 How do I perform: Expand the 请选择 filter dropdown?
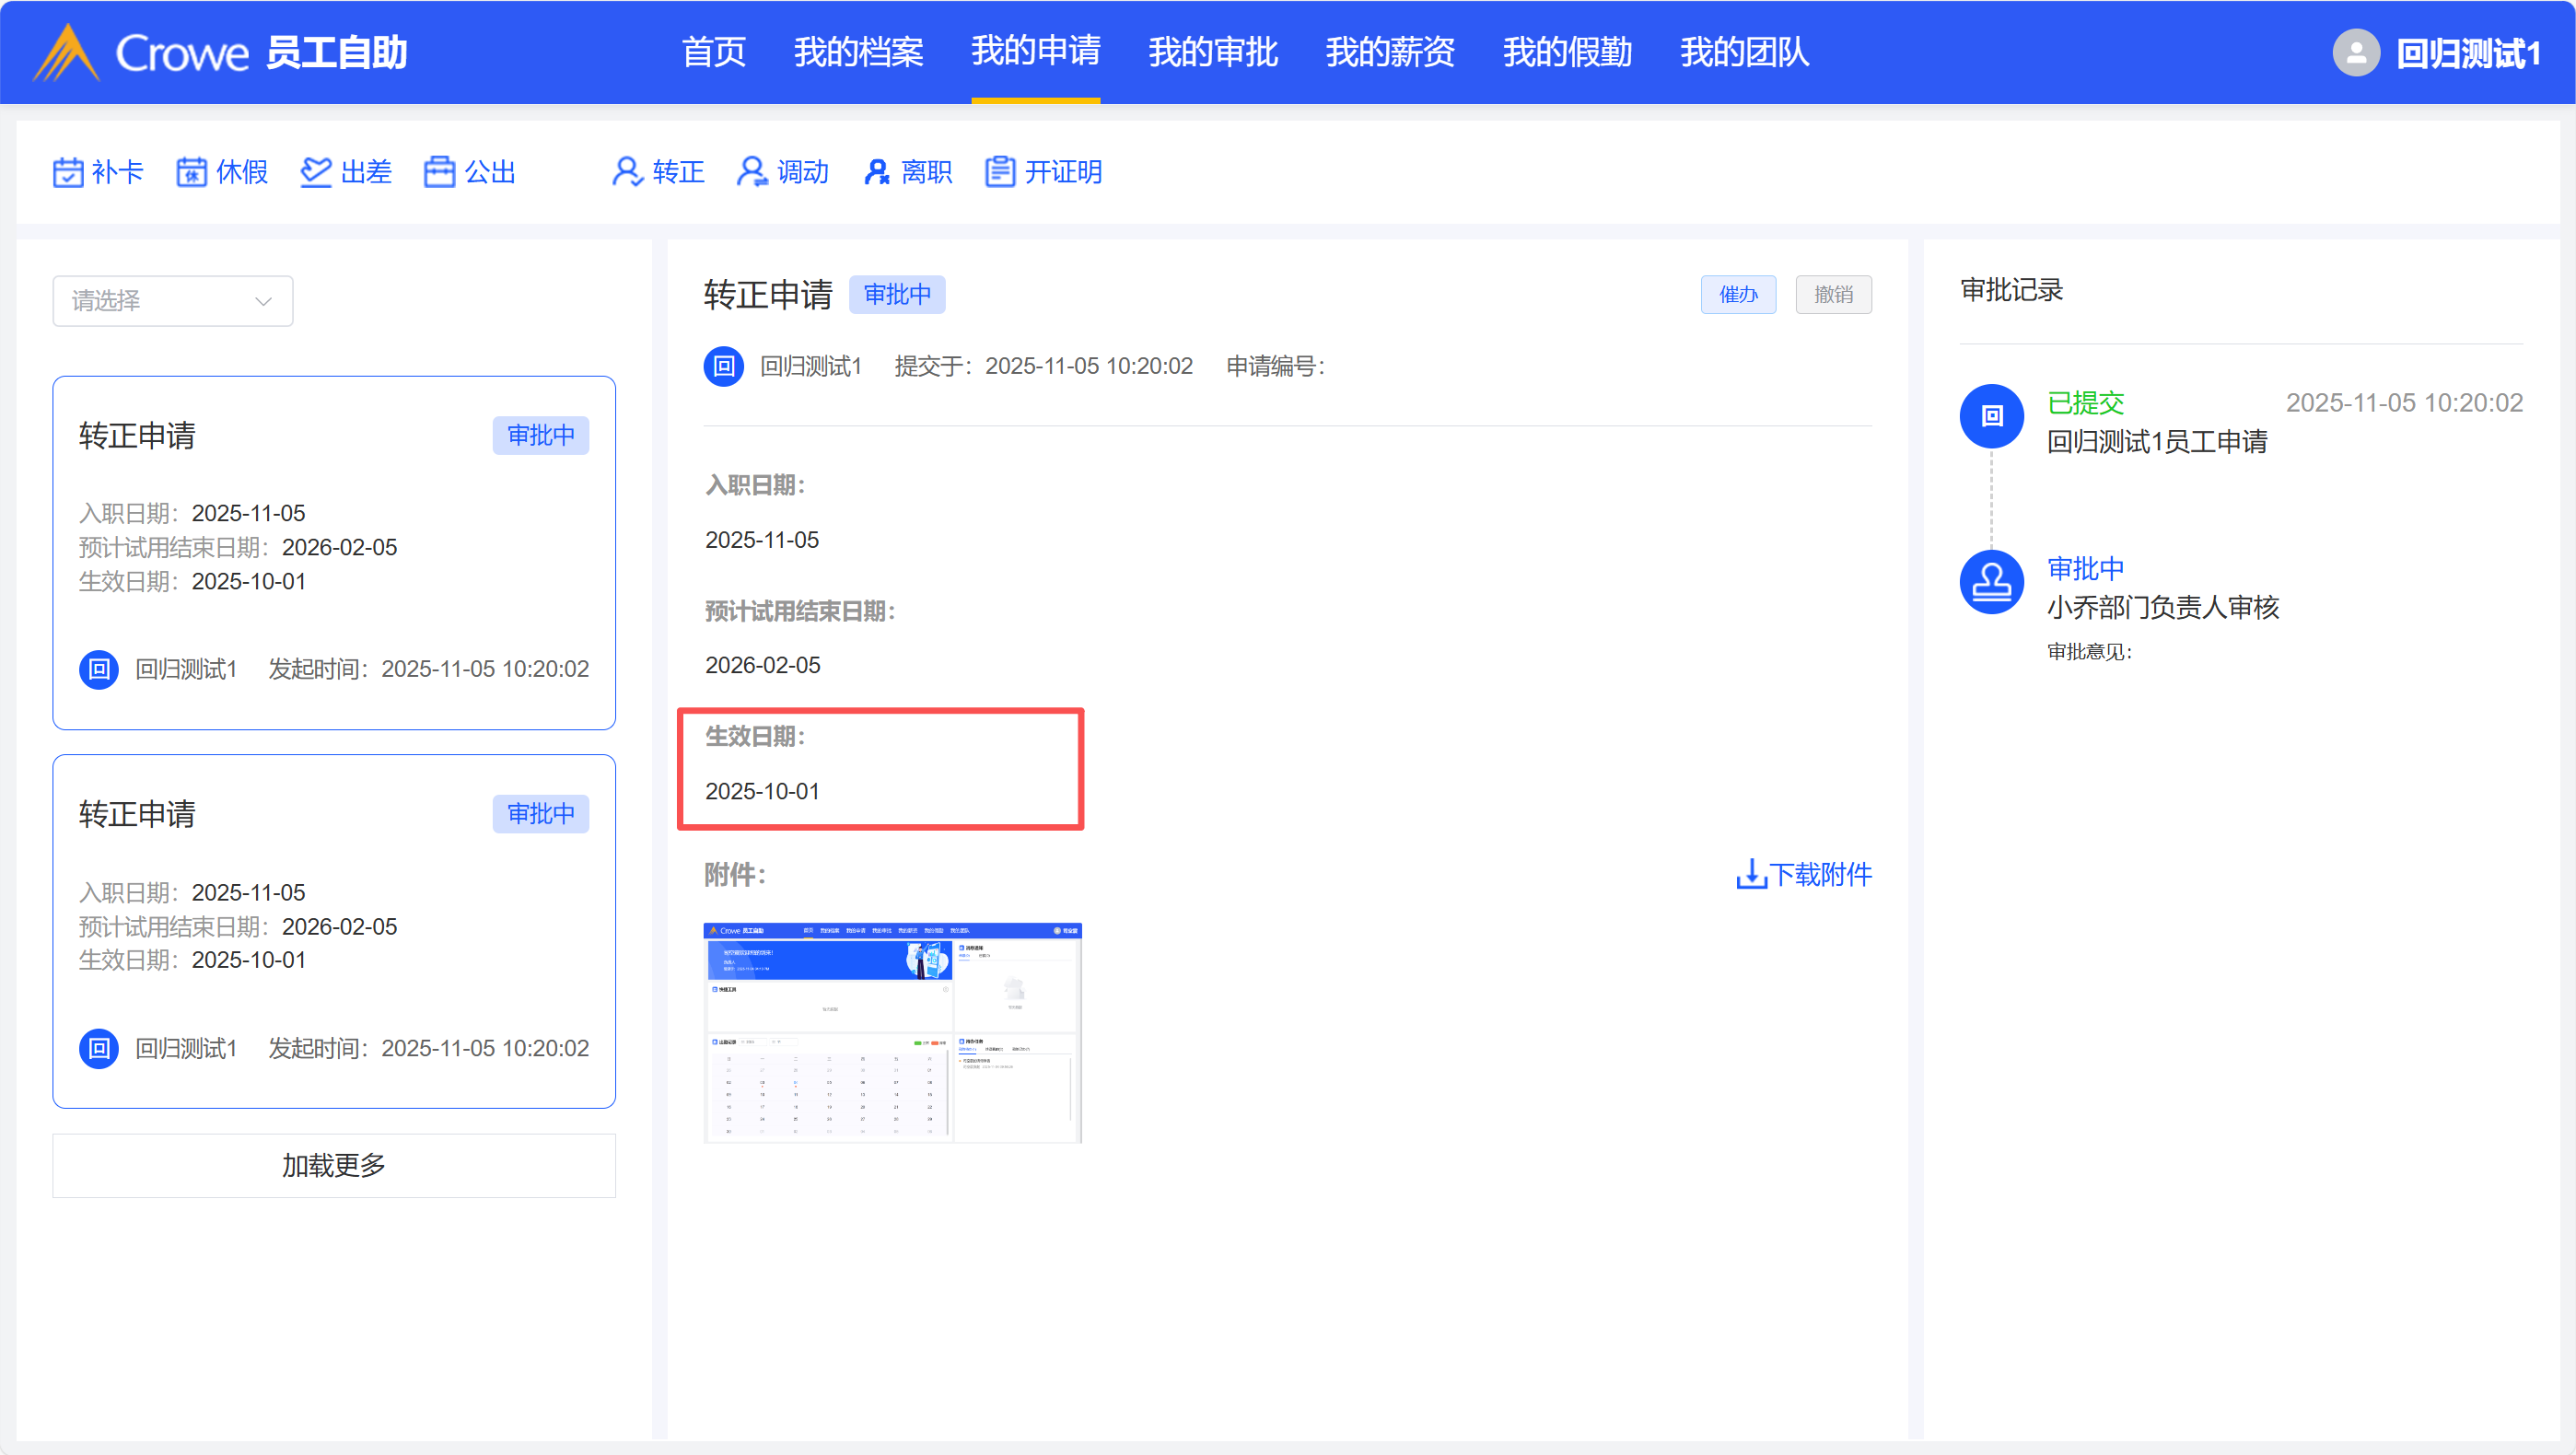tap(172, 301)
